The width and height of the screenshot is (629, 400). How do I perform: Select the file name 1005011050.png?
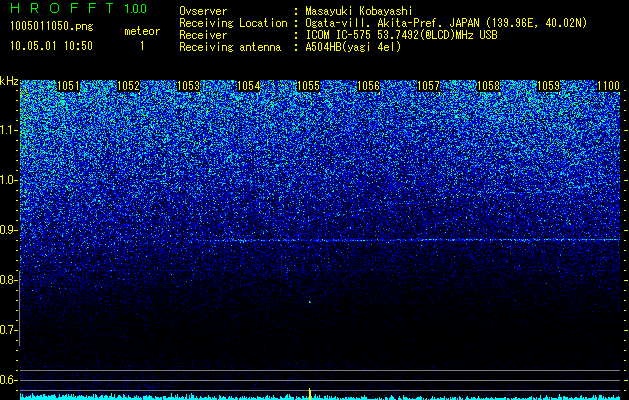point(51,26)
